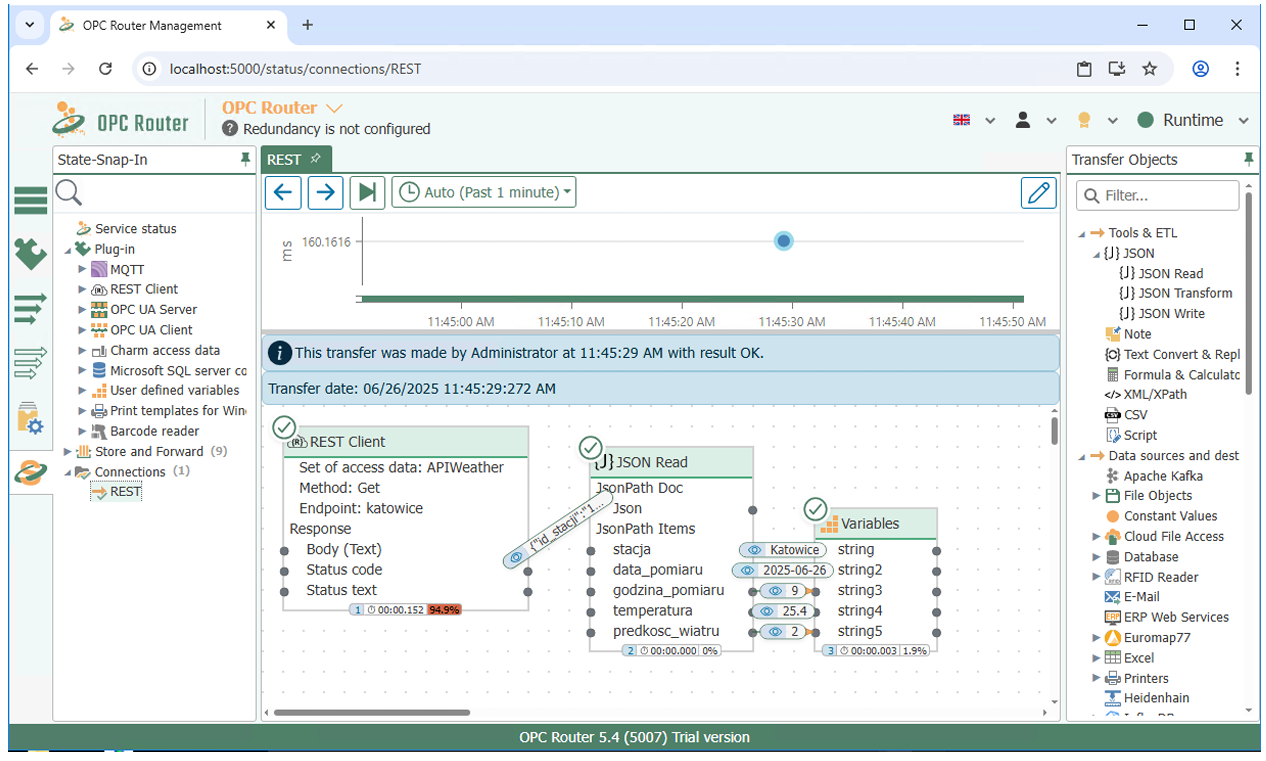The image size is (1266, 761).
Task: Click the data point on timeline chart
Action: 784,241
